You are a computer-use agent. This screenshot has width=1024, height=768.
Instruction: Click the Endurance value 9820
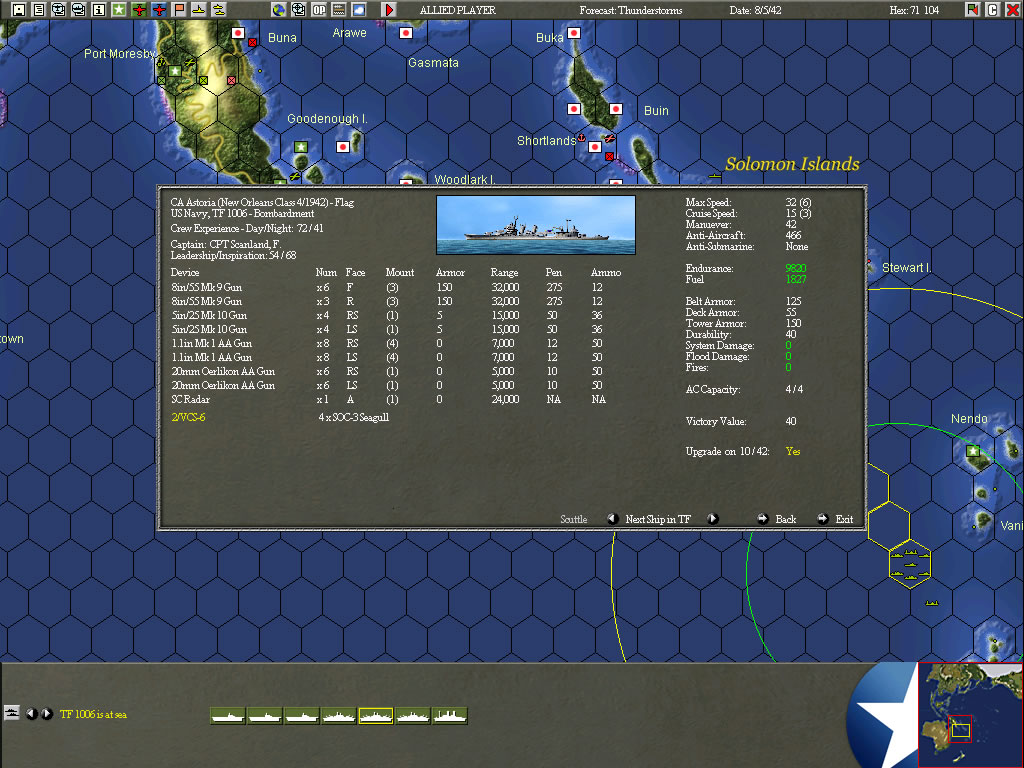pos(796,268)
